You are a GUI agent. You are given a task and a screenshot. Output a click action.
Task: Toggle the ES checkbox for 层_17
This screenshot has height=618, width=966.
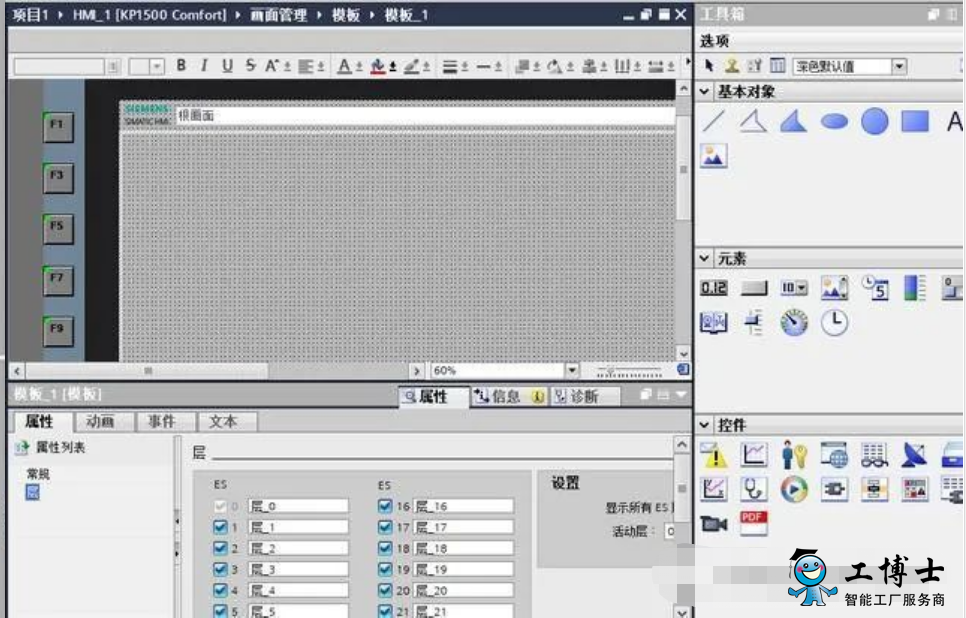click(x=385, y=527)
